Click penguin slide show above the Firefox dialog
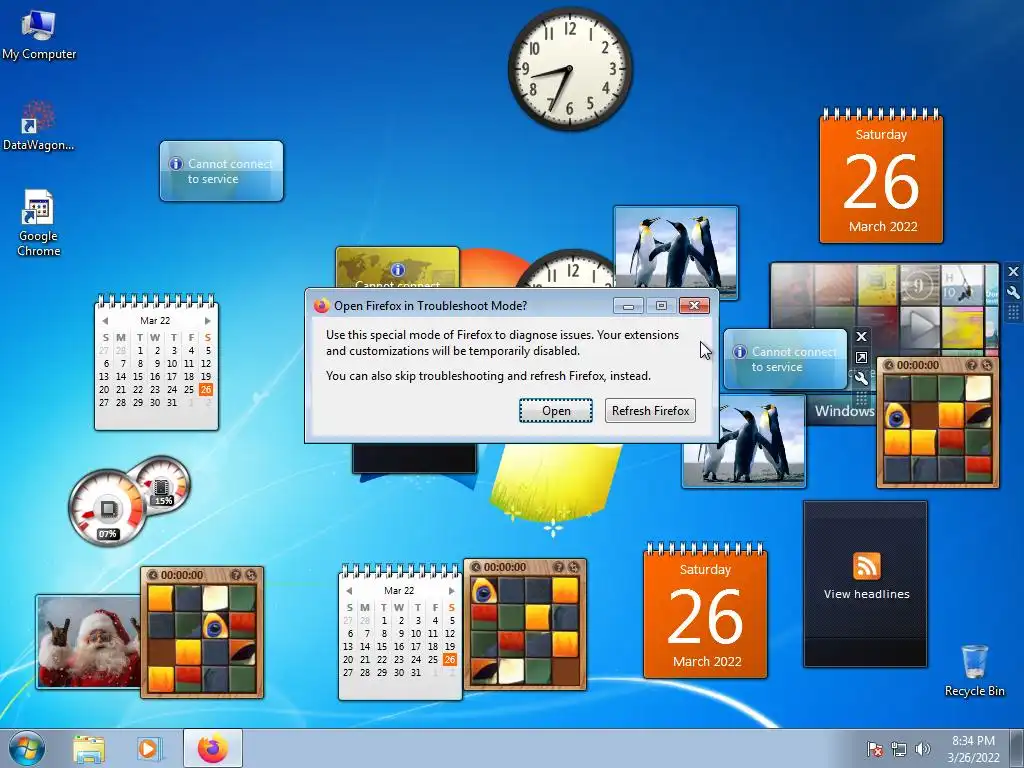Viewport: 1024px width, 768px height. [x=676, y=248]
